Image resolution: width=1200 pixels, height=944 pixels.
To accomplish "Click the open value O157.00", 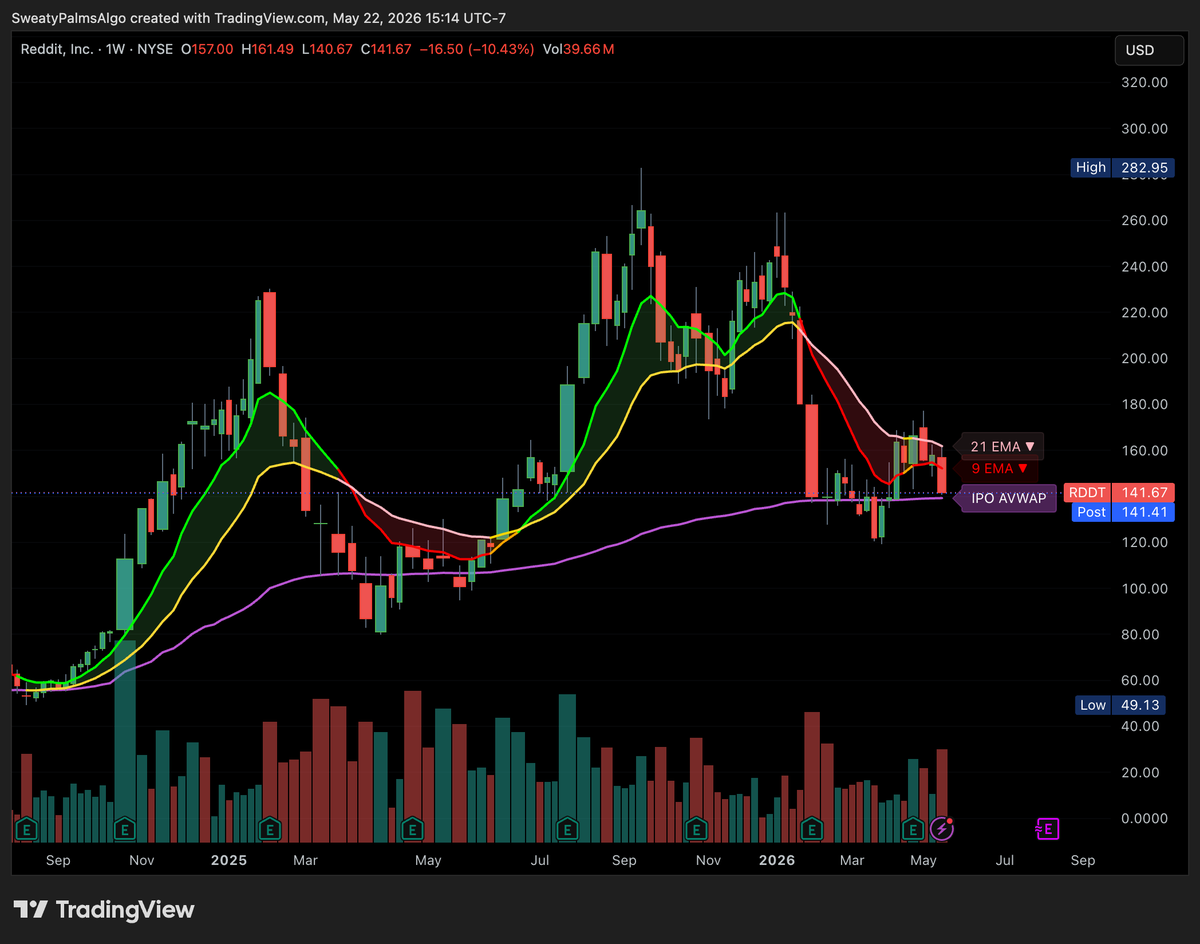I will pos(207,49).
